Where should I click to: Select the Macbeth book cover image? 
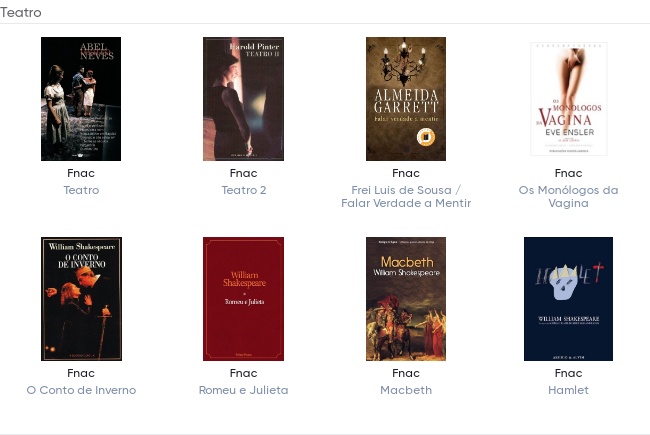point(406,299)
